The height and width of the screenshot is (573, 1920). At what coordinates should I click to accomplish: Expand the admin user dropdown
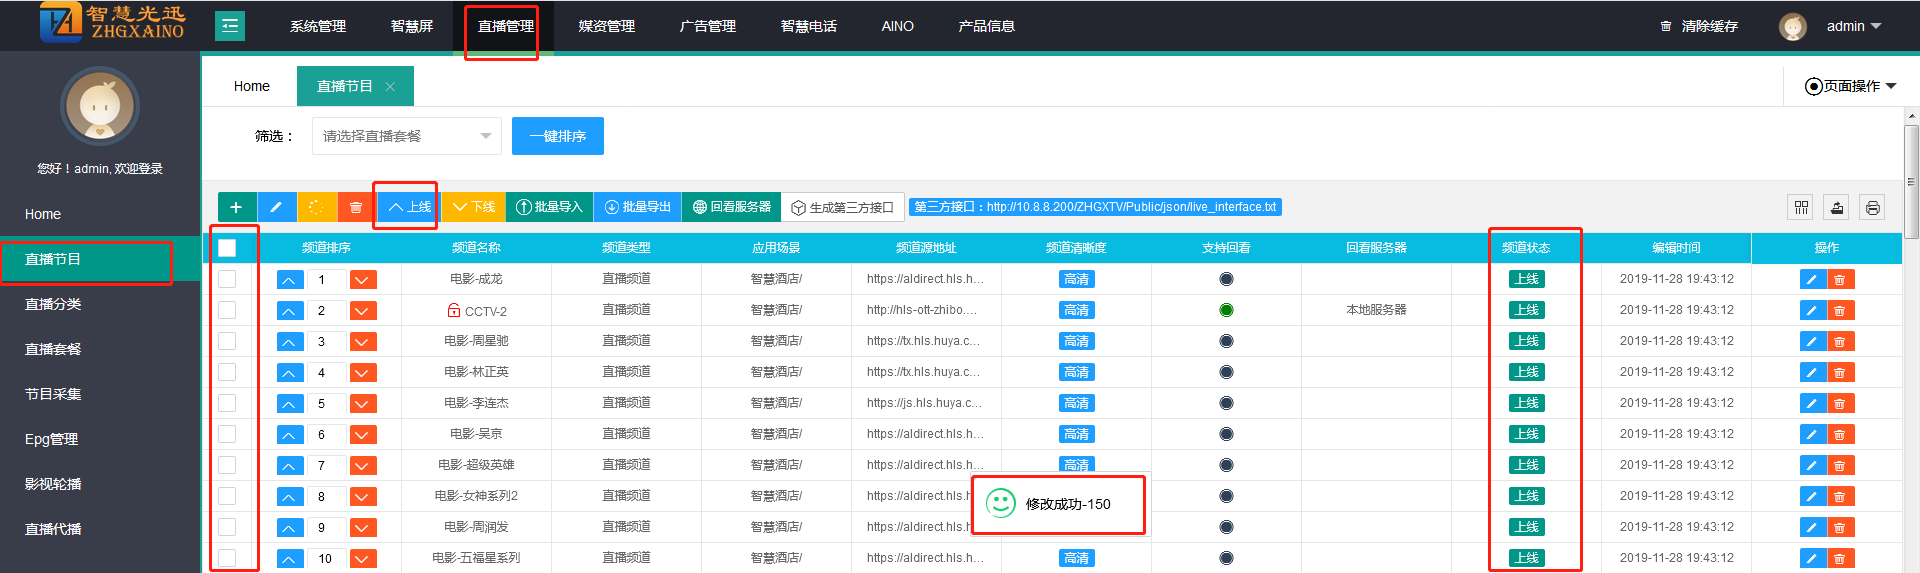(x=1853, y=26)
